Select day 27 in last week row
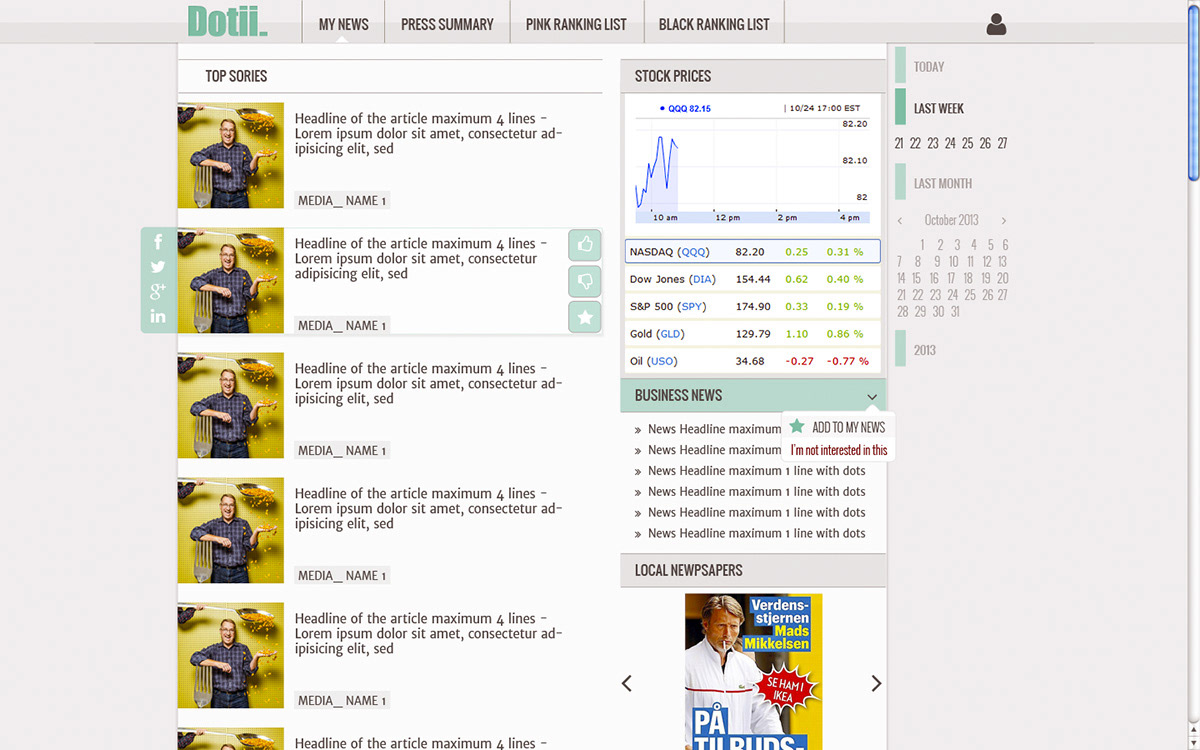1200x750 pixels. [x=1002, y=143]
